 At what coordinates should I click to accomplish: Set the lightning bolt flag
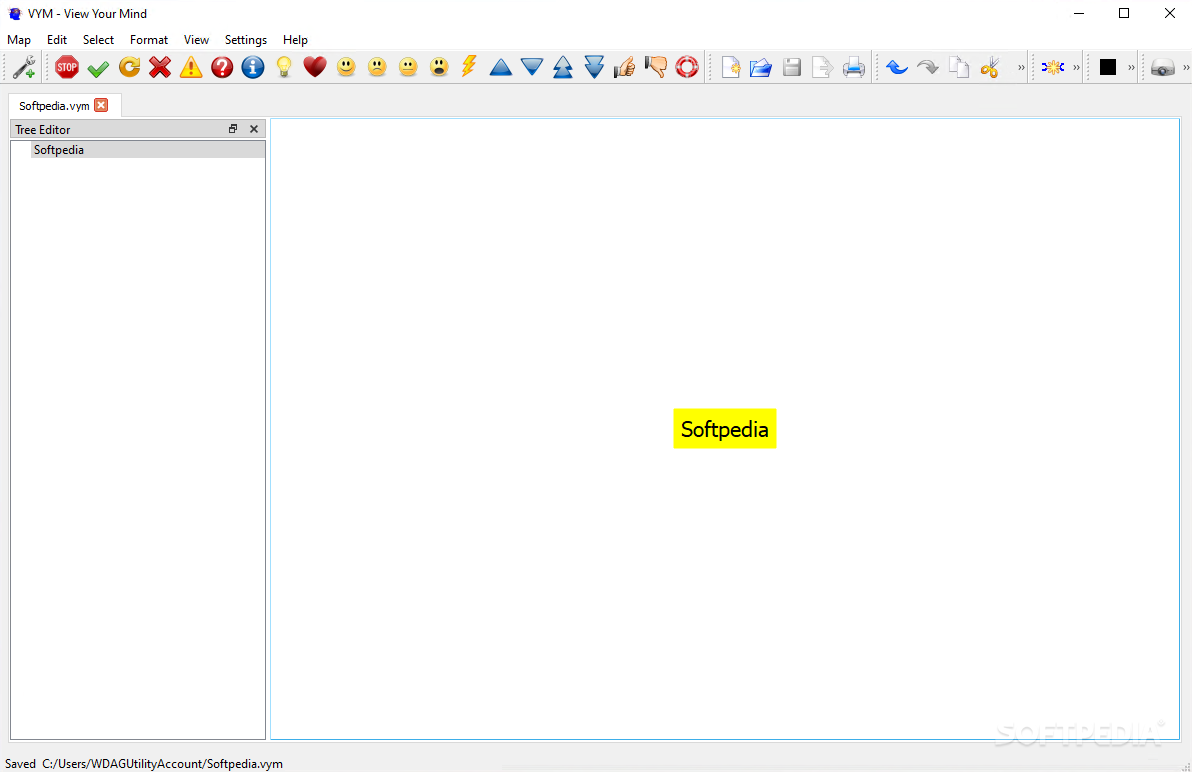tap(469, 67)
